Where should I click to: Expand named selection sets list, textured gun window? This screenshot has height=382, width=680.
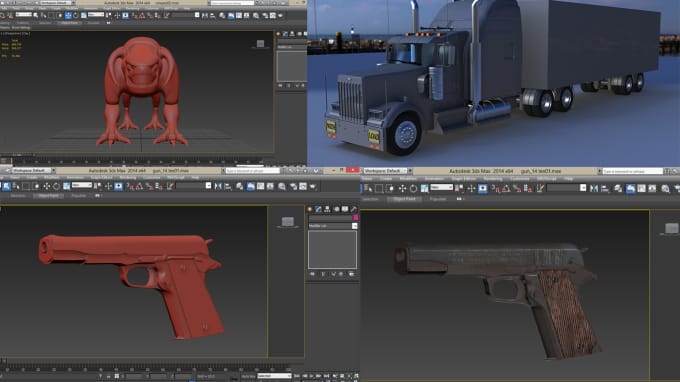pos(583,188)
